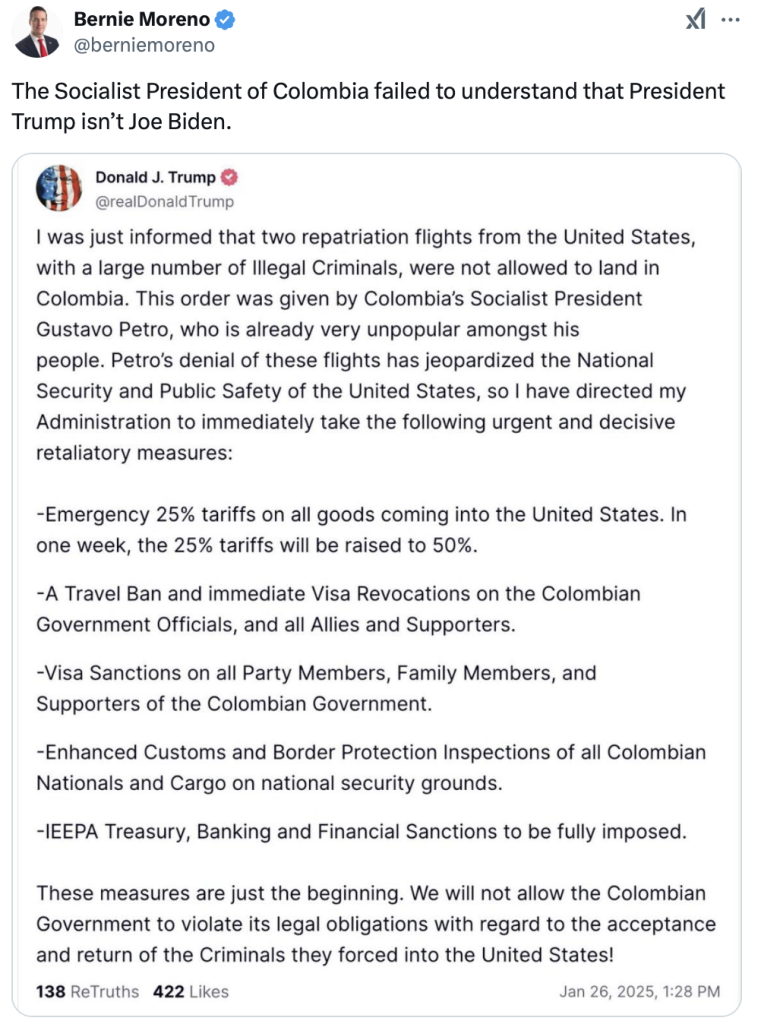Viewport: 761px width, 1024px height.
Task: Visit the @realDonaldTrump handle
Action: tap(165, 202)
